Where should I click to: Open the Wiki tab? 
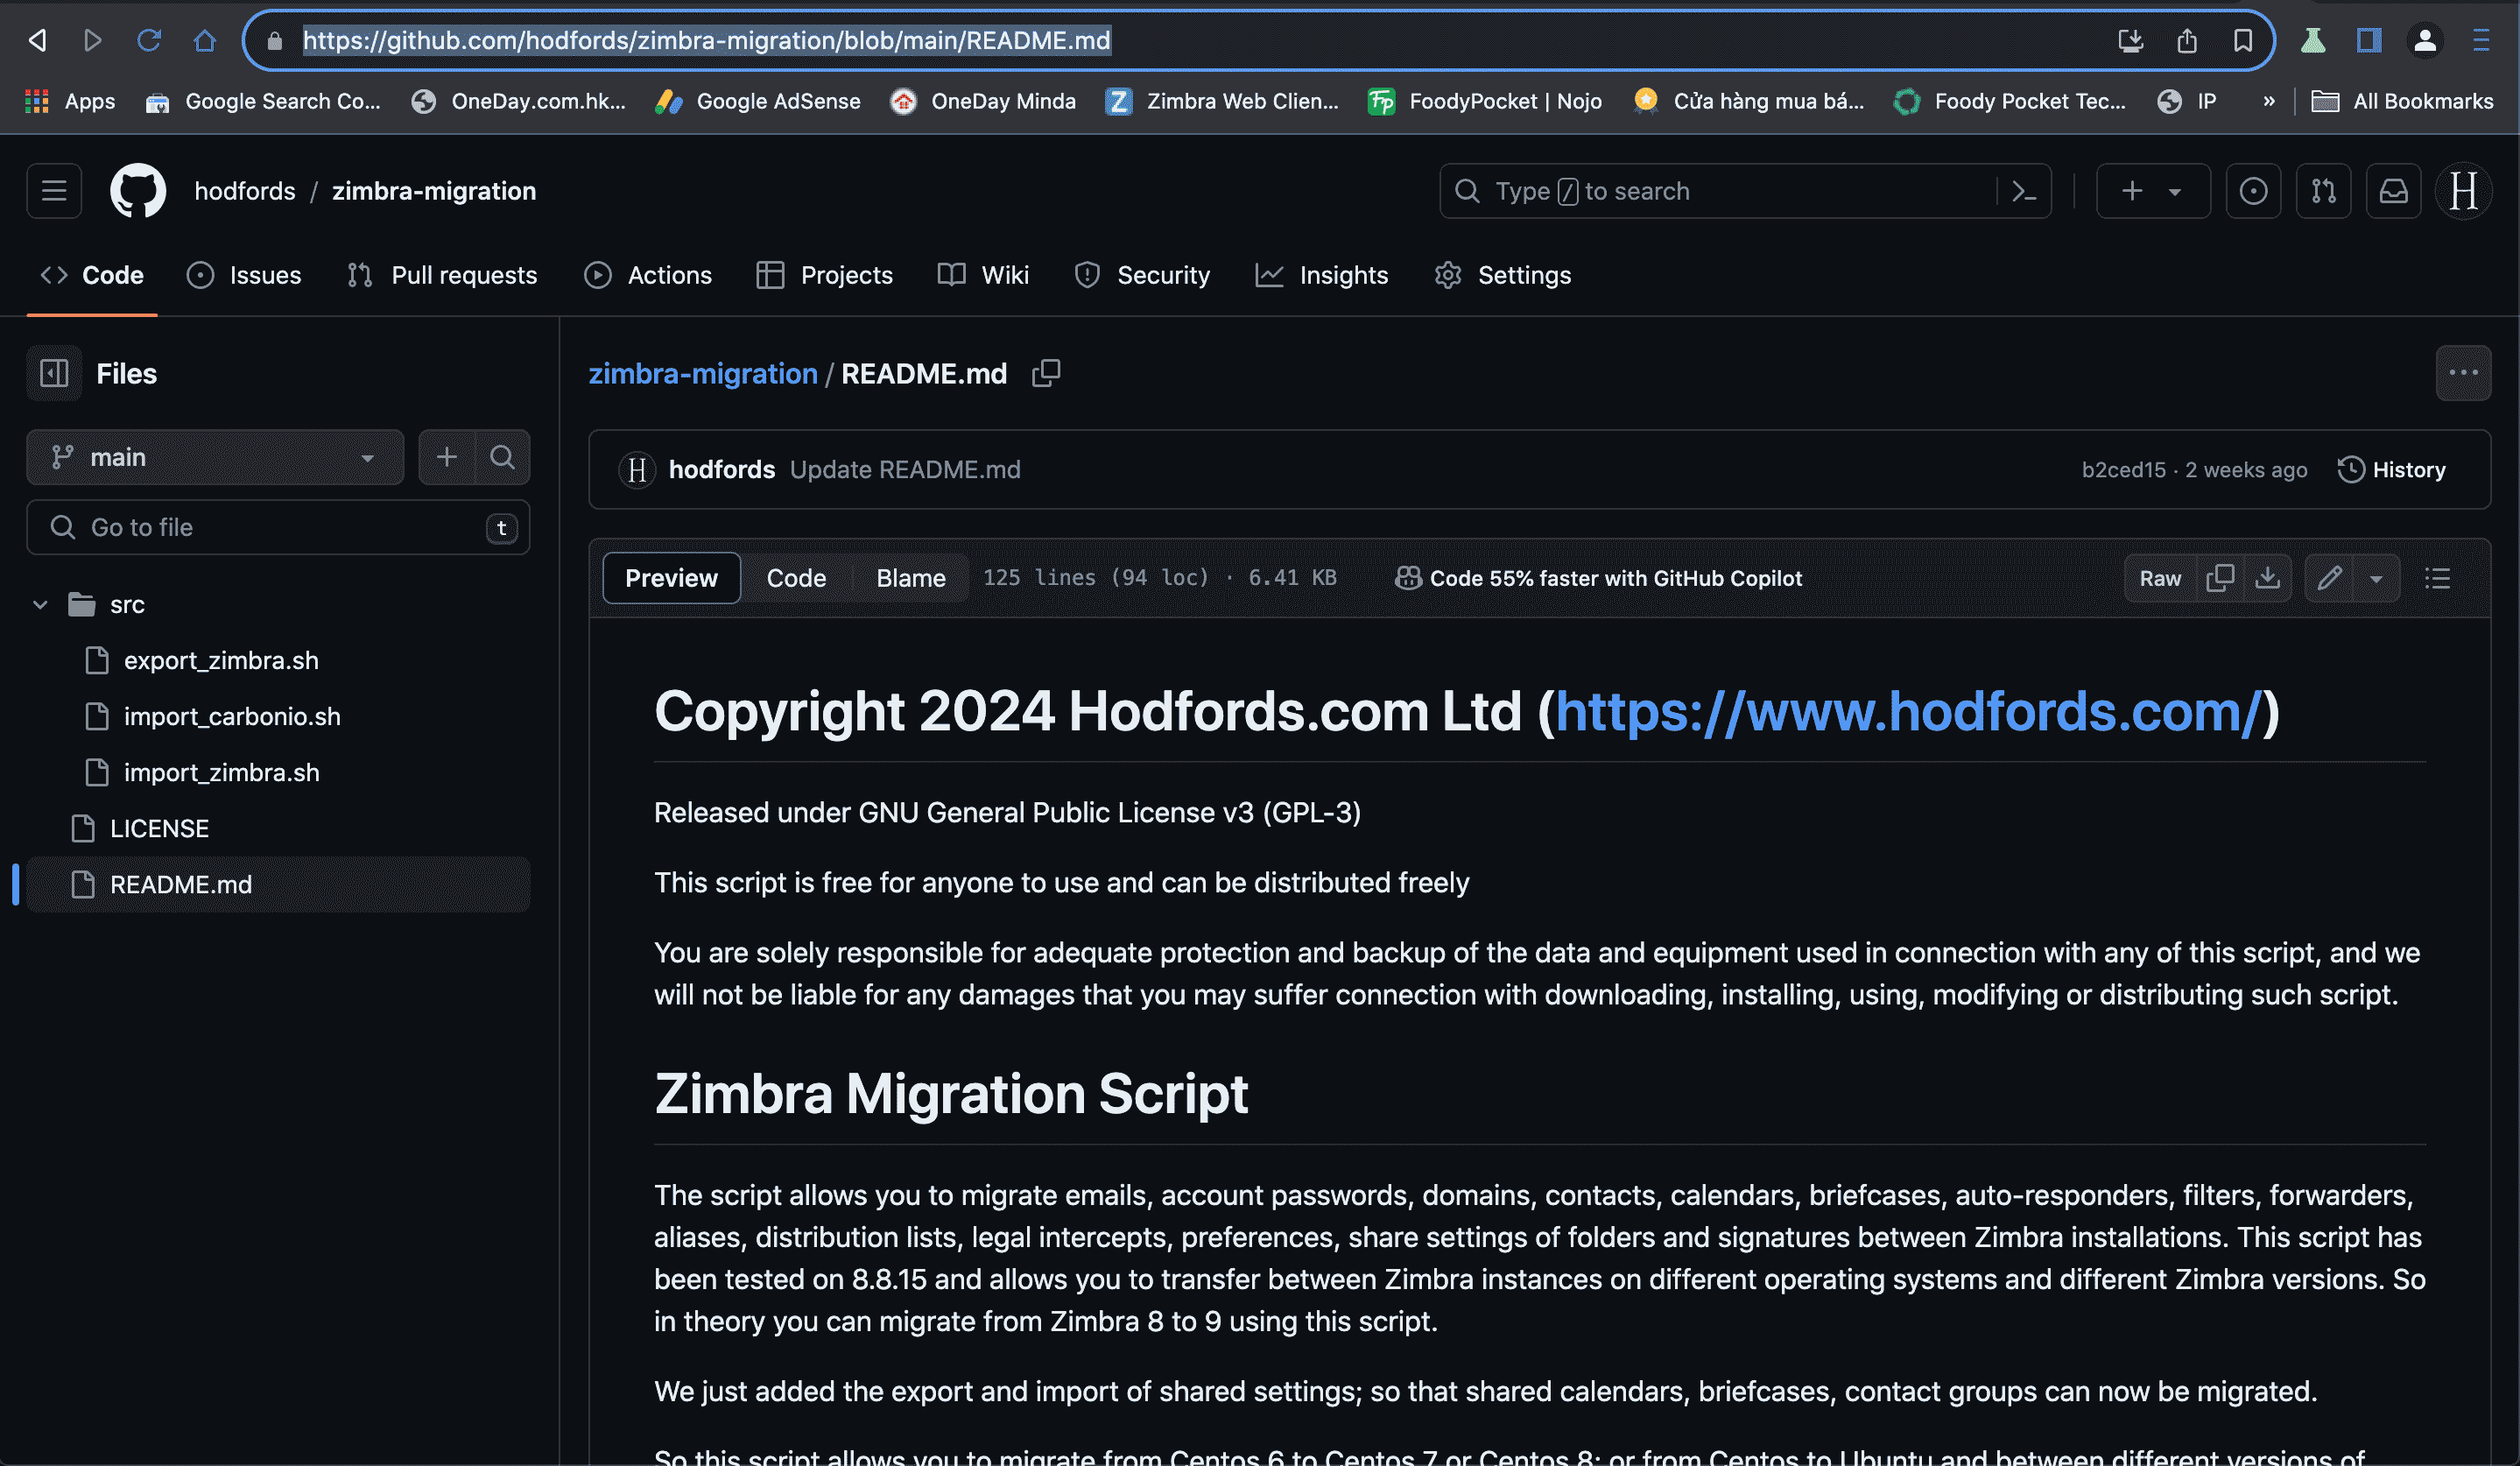[984, 275]
